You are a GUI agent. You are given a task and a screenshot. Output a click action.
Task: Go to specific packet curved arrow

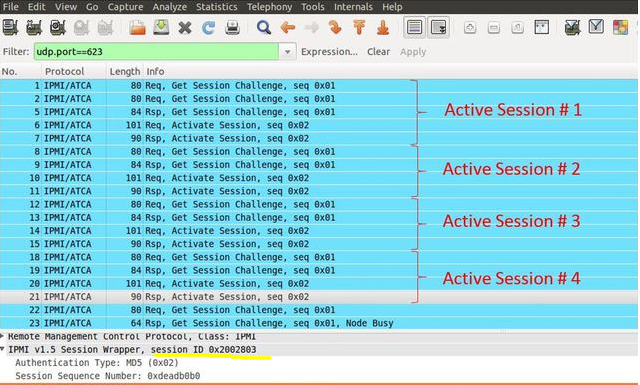pyautogui.click(x=335, y=28)
